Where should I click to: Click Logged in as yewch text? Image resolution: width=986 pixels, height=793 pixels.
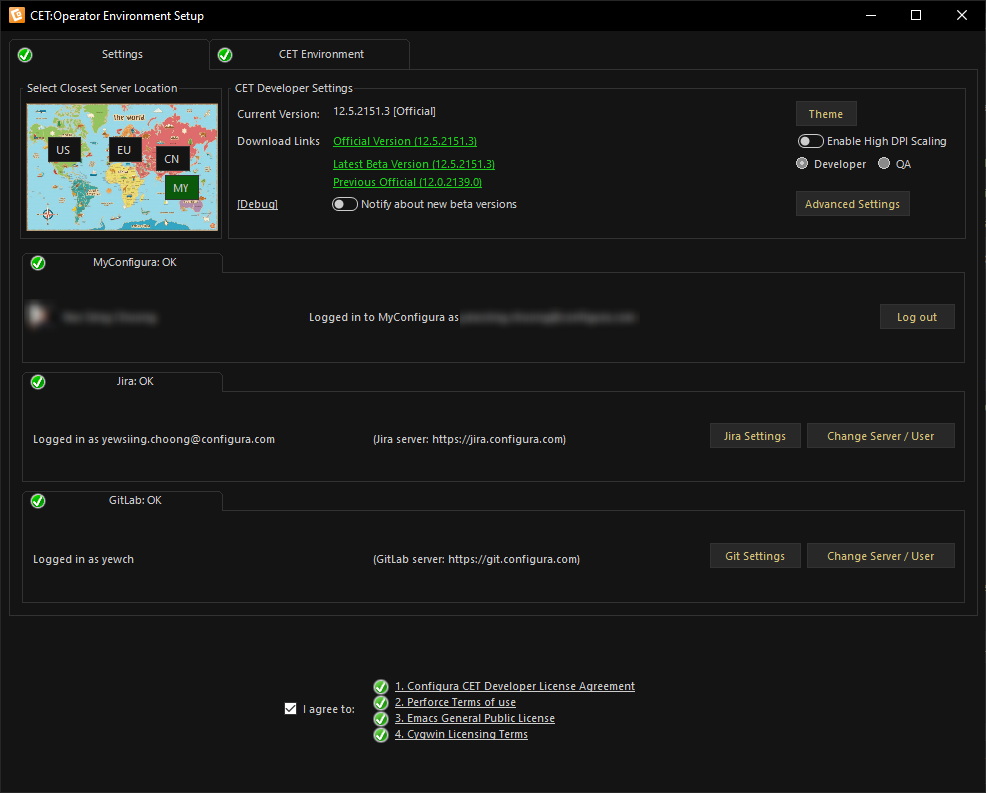[x=84, y=559]
